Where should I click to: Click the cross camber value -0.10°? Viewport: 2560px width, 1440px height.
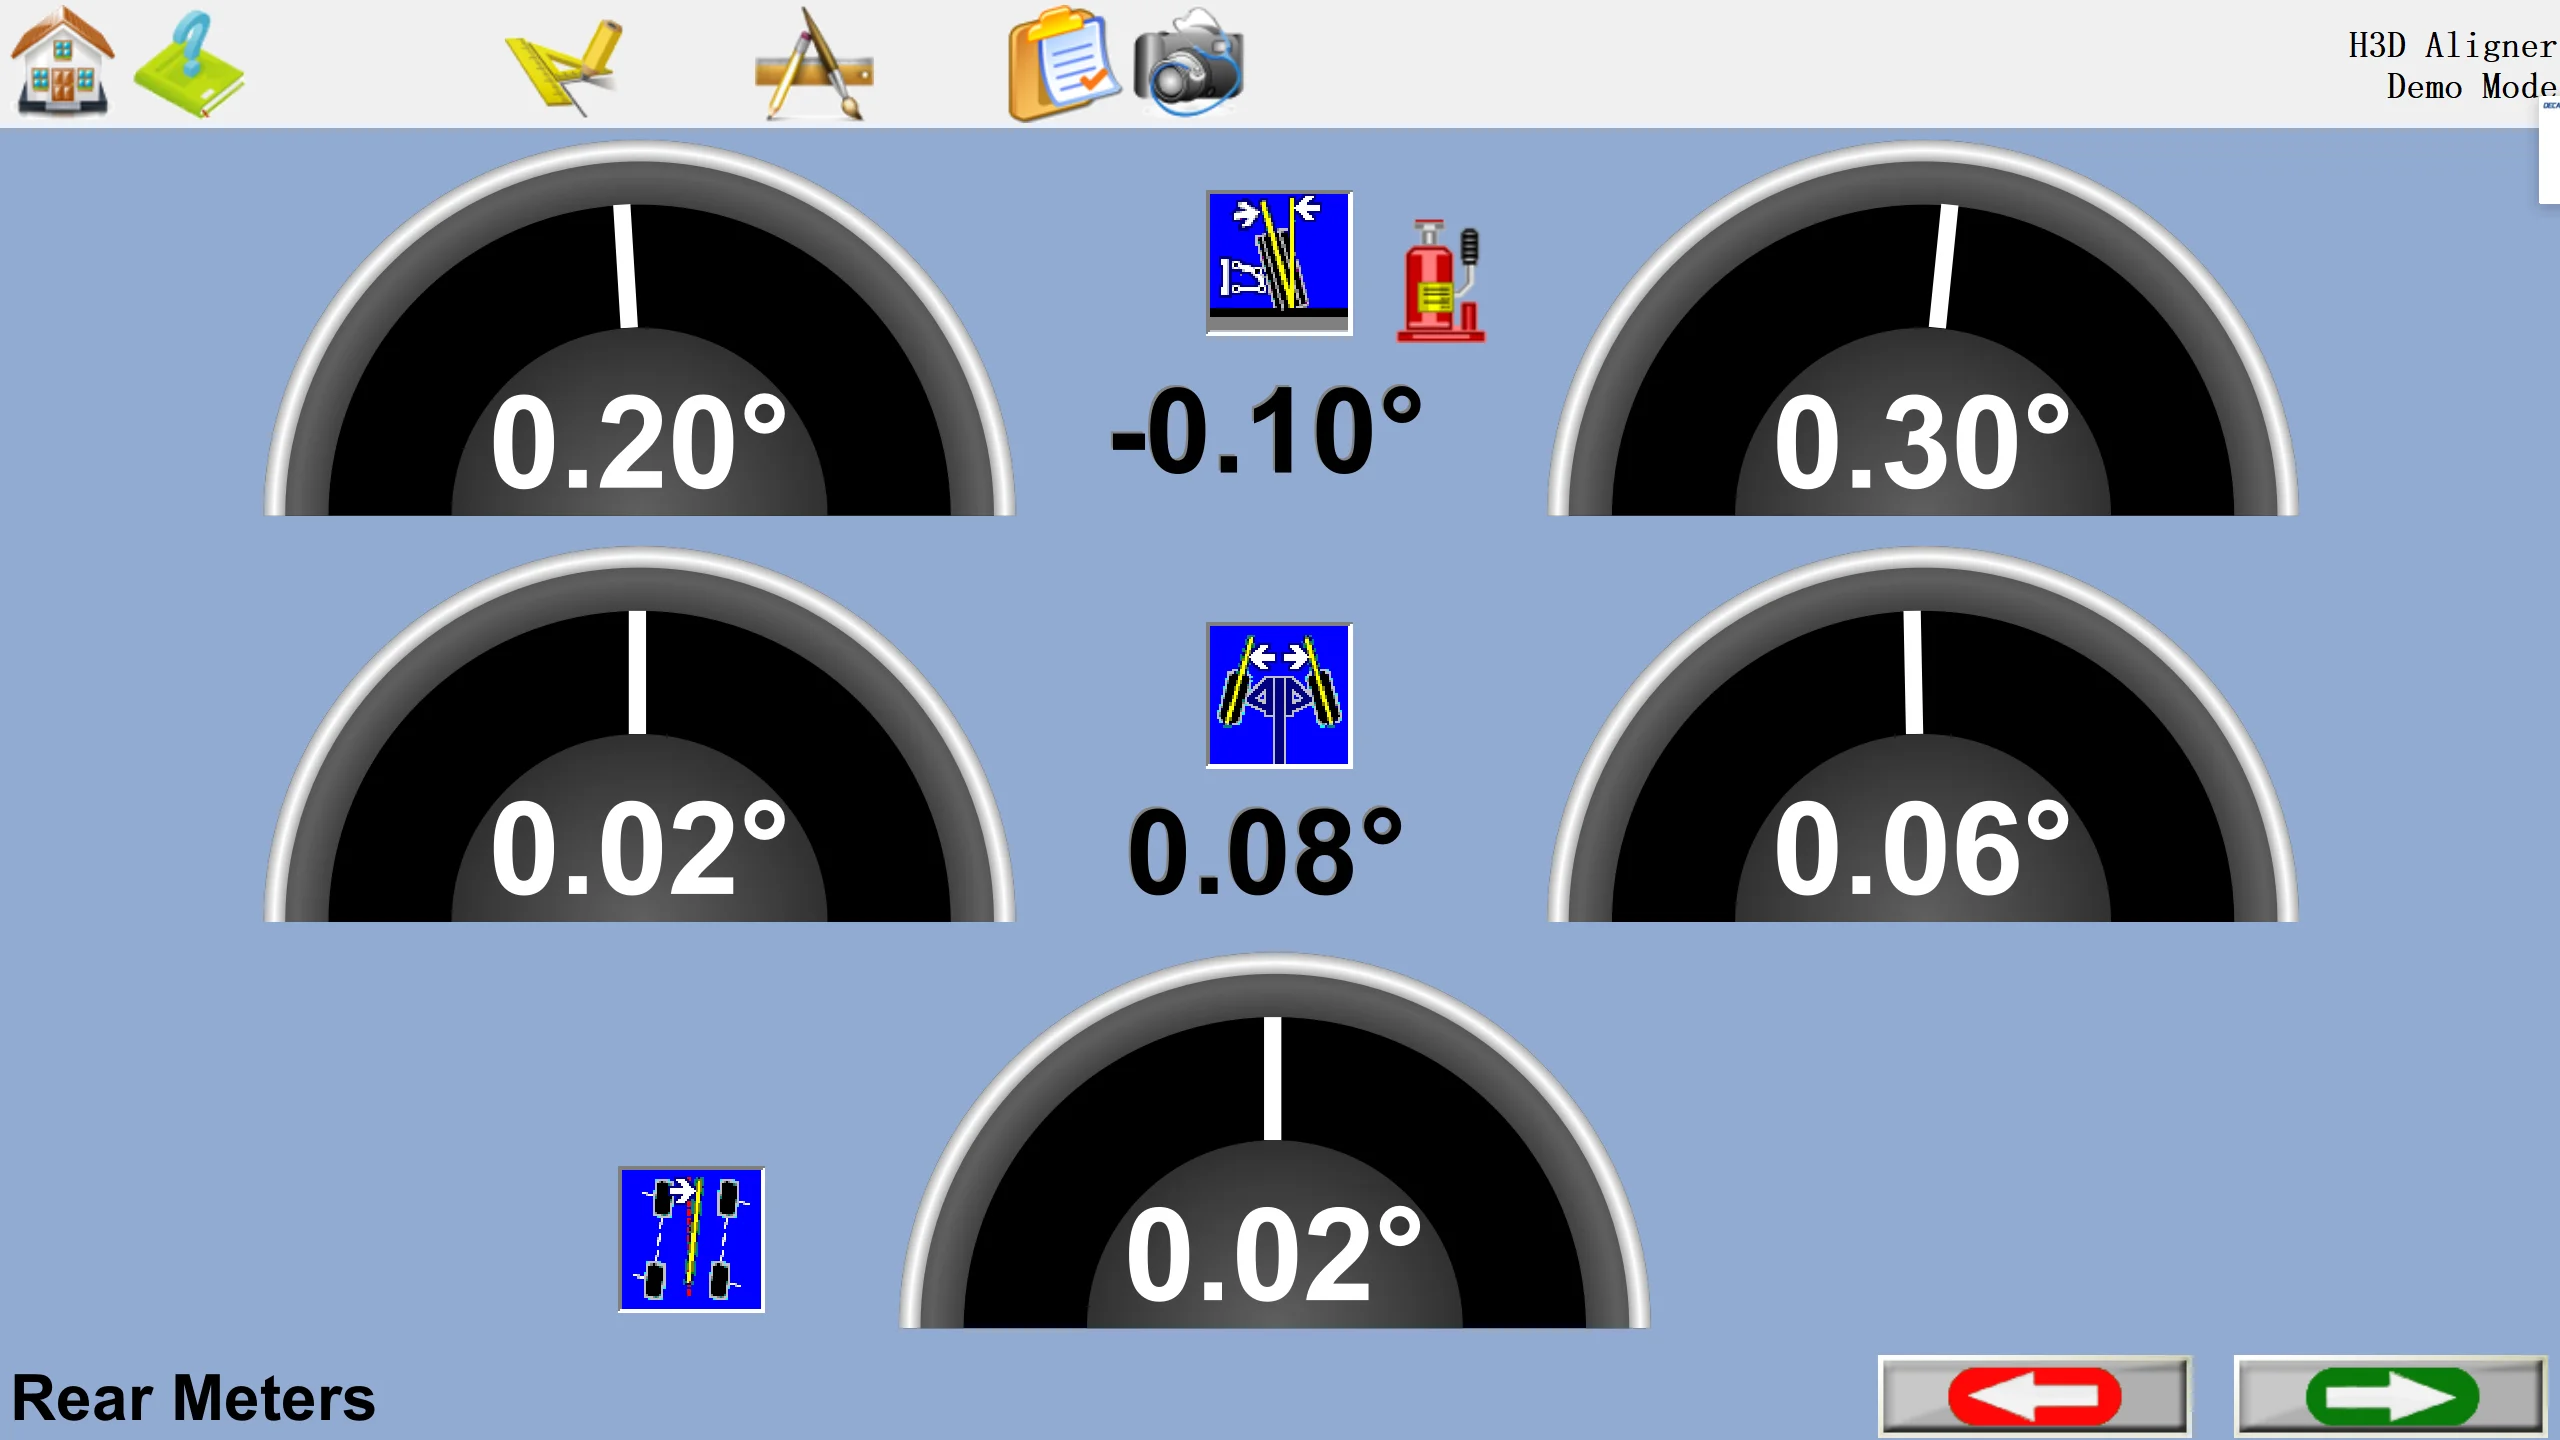1266,432
